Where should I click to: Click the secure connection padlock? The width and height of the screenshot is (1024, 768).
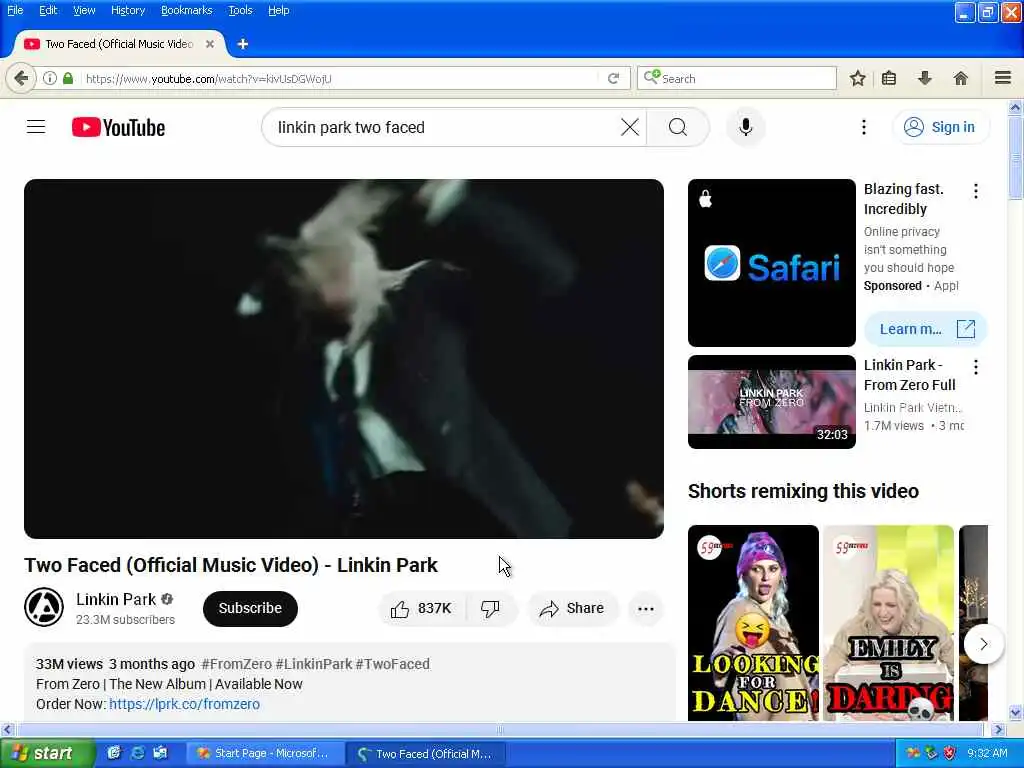[68, 78]
